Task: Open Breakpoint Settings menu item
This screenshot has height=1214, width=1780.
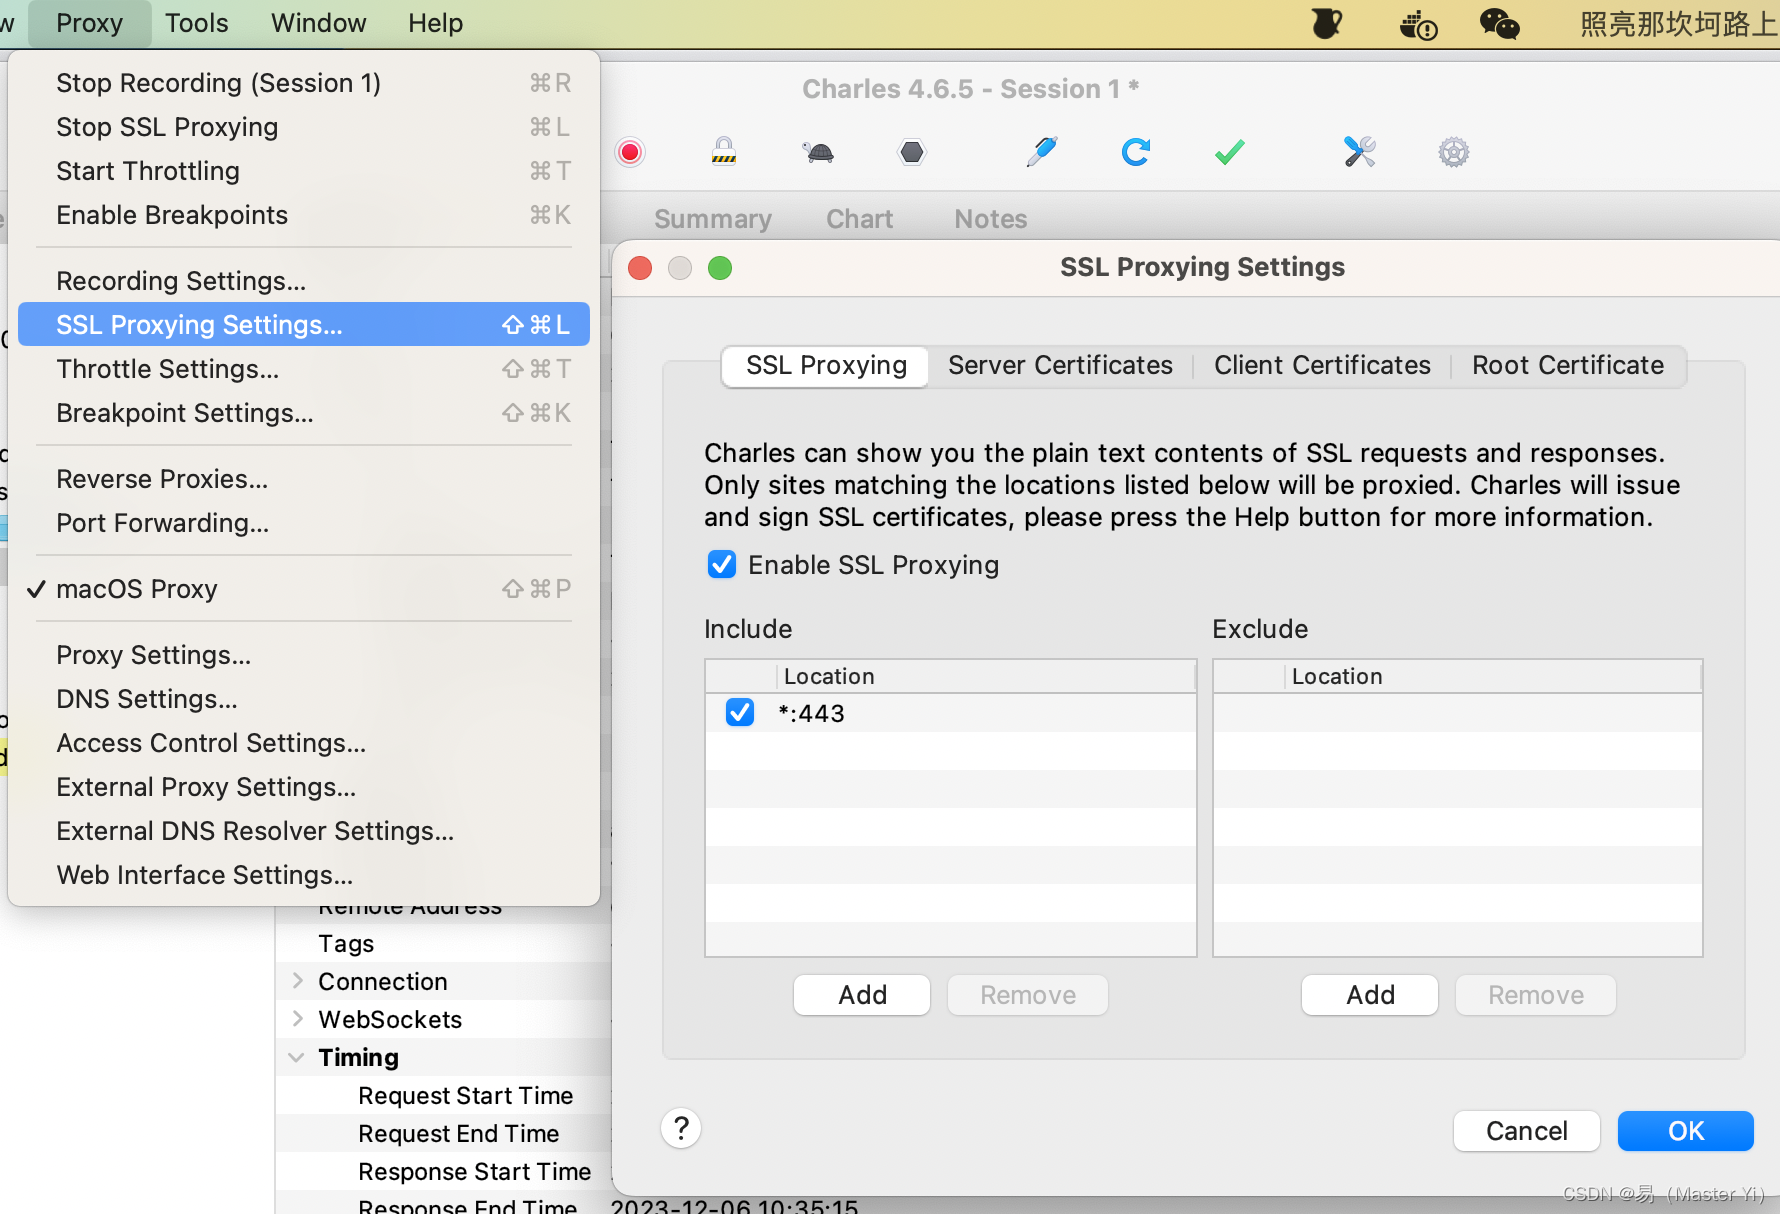Action: (303, 413)
